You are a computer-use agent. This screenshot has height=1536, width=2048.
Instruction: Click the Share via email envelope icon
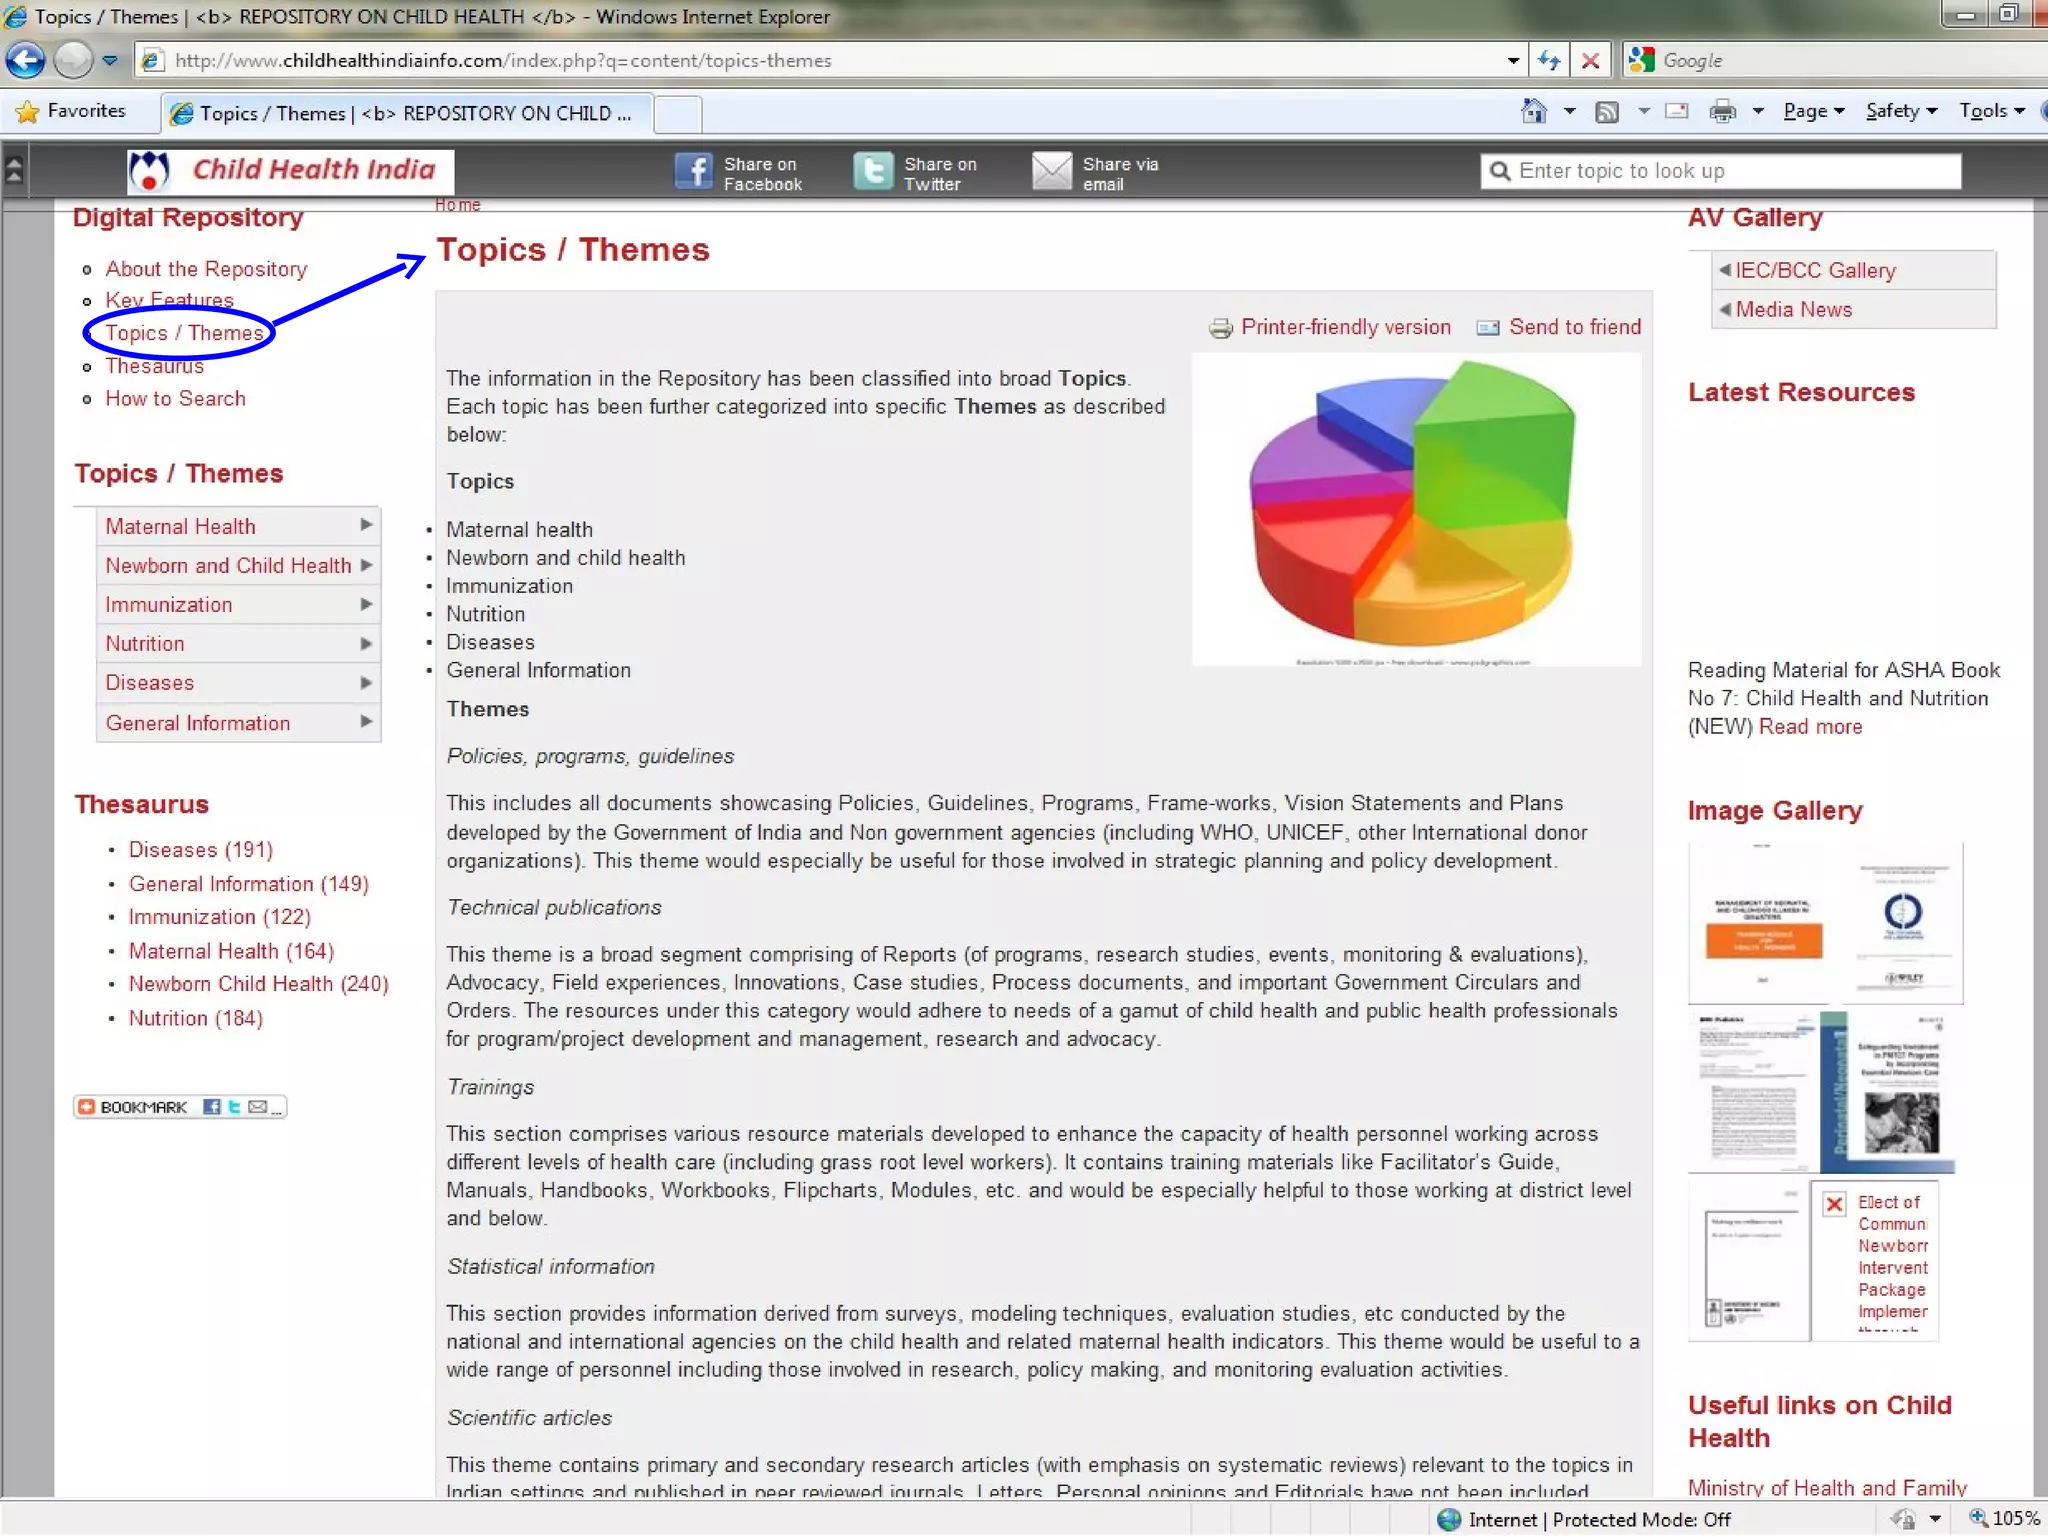1052,172
